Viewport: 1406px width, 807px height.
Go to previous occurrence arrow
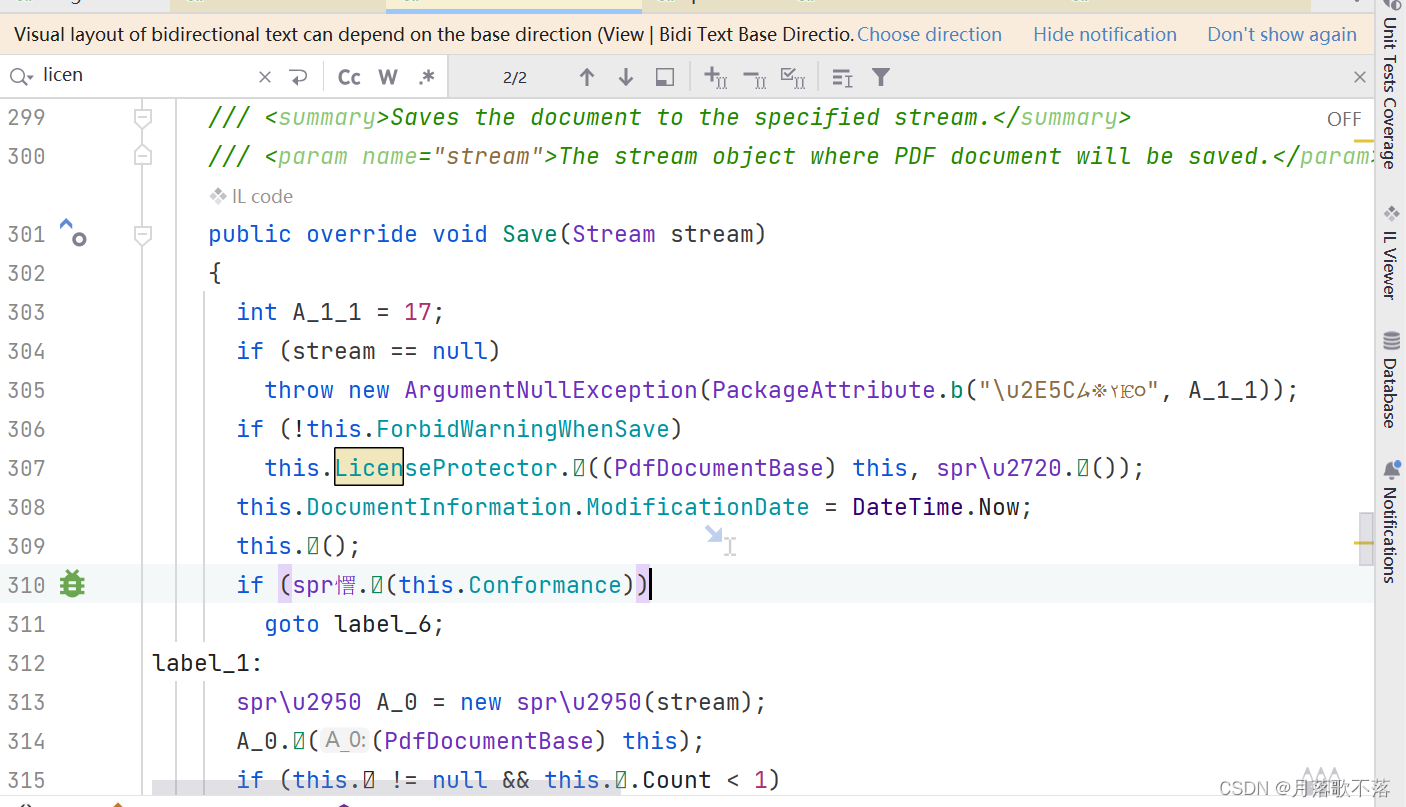[x=587, y=77]
